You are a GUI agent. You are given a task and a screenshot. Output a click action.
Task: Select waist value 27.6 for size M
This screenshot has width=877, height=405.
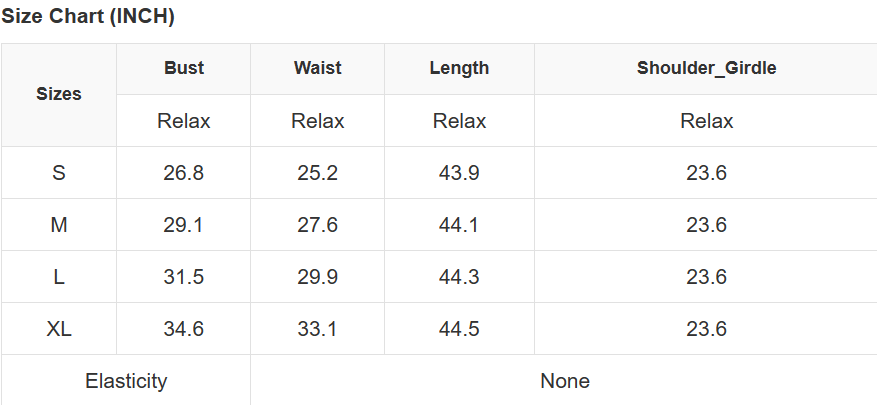[317, 225]
